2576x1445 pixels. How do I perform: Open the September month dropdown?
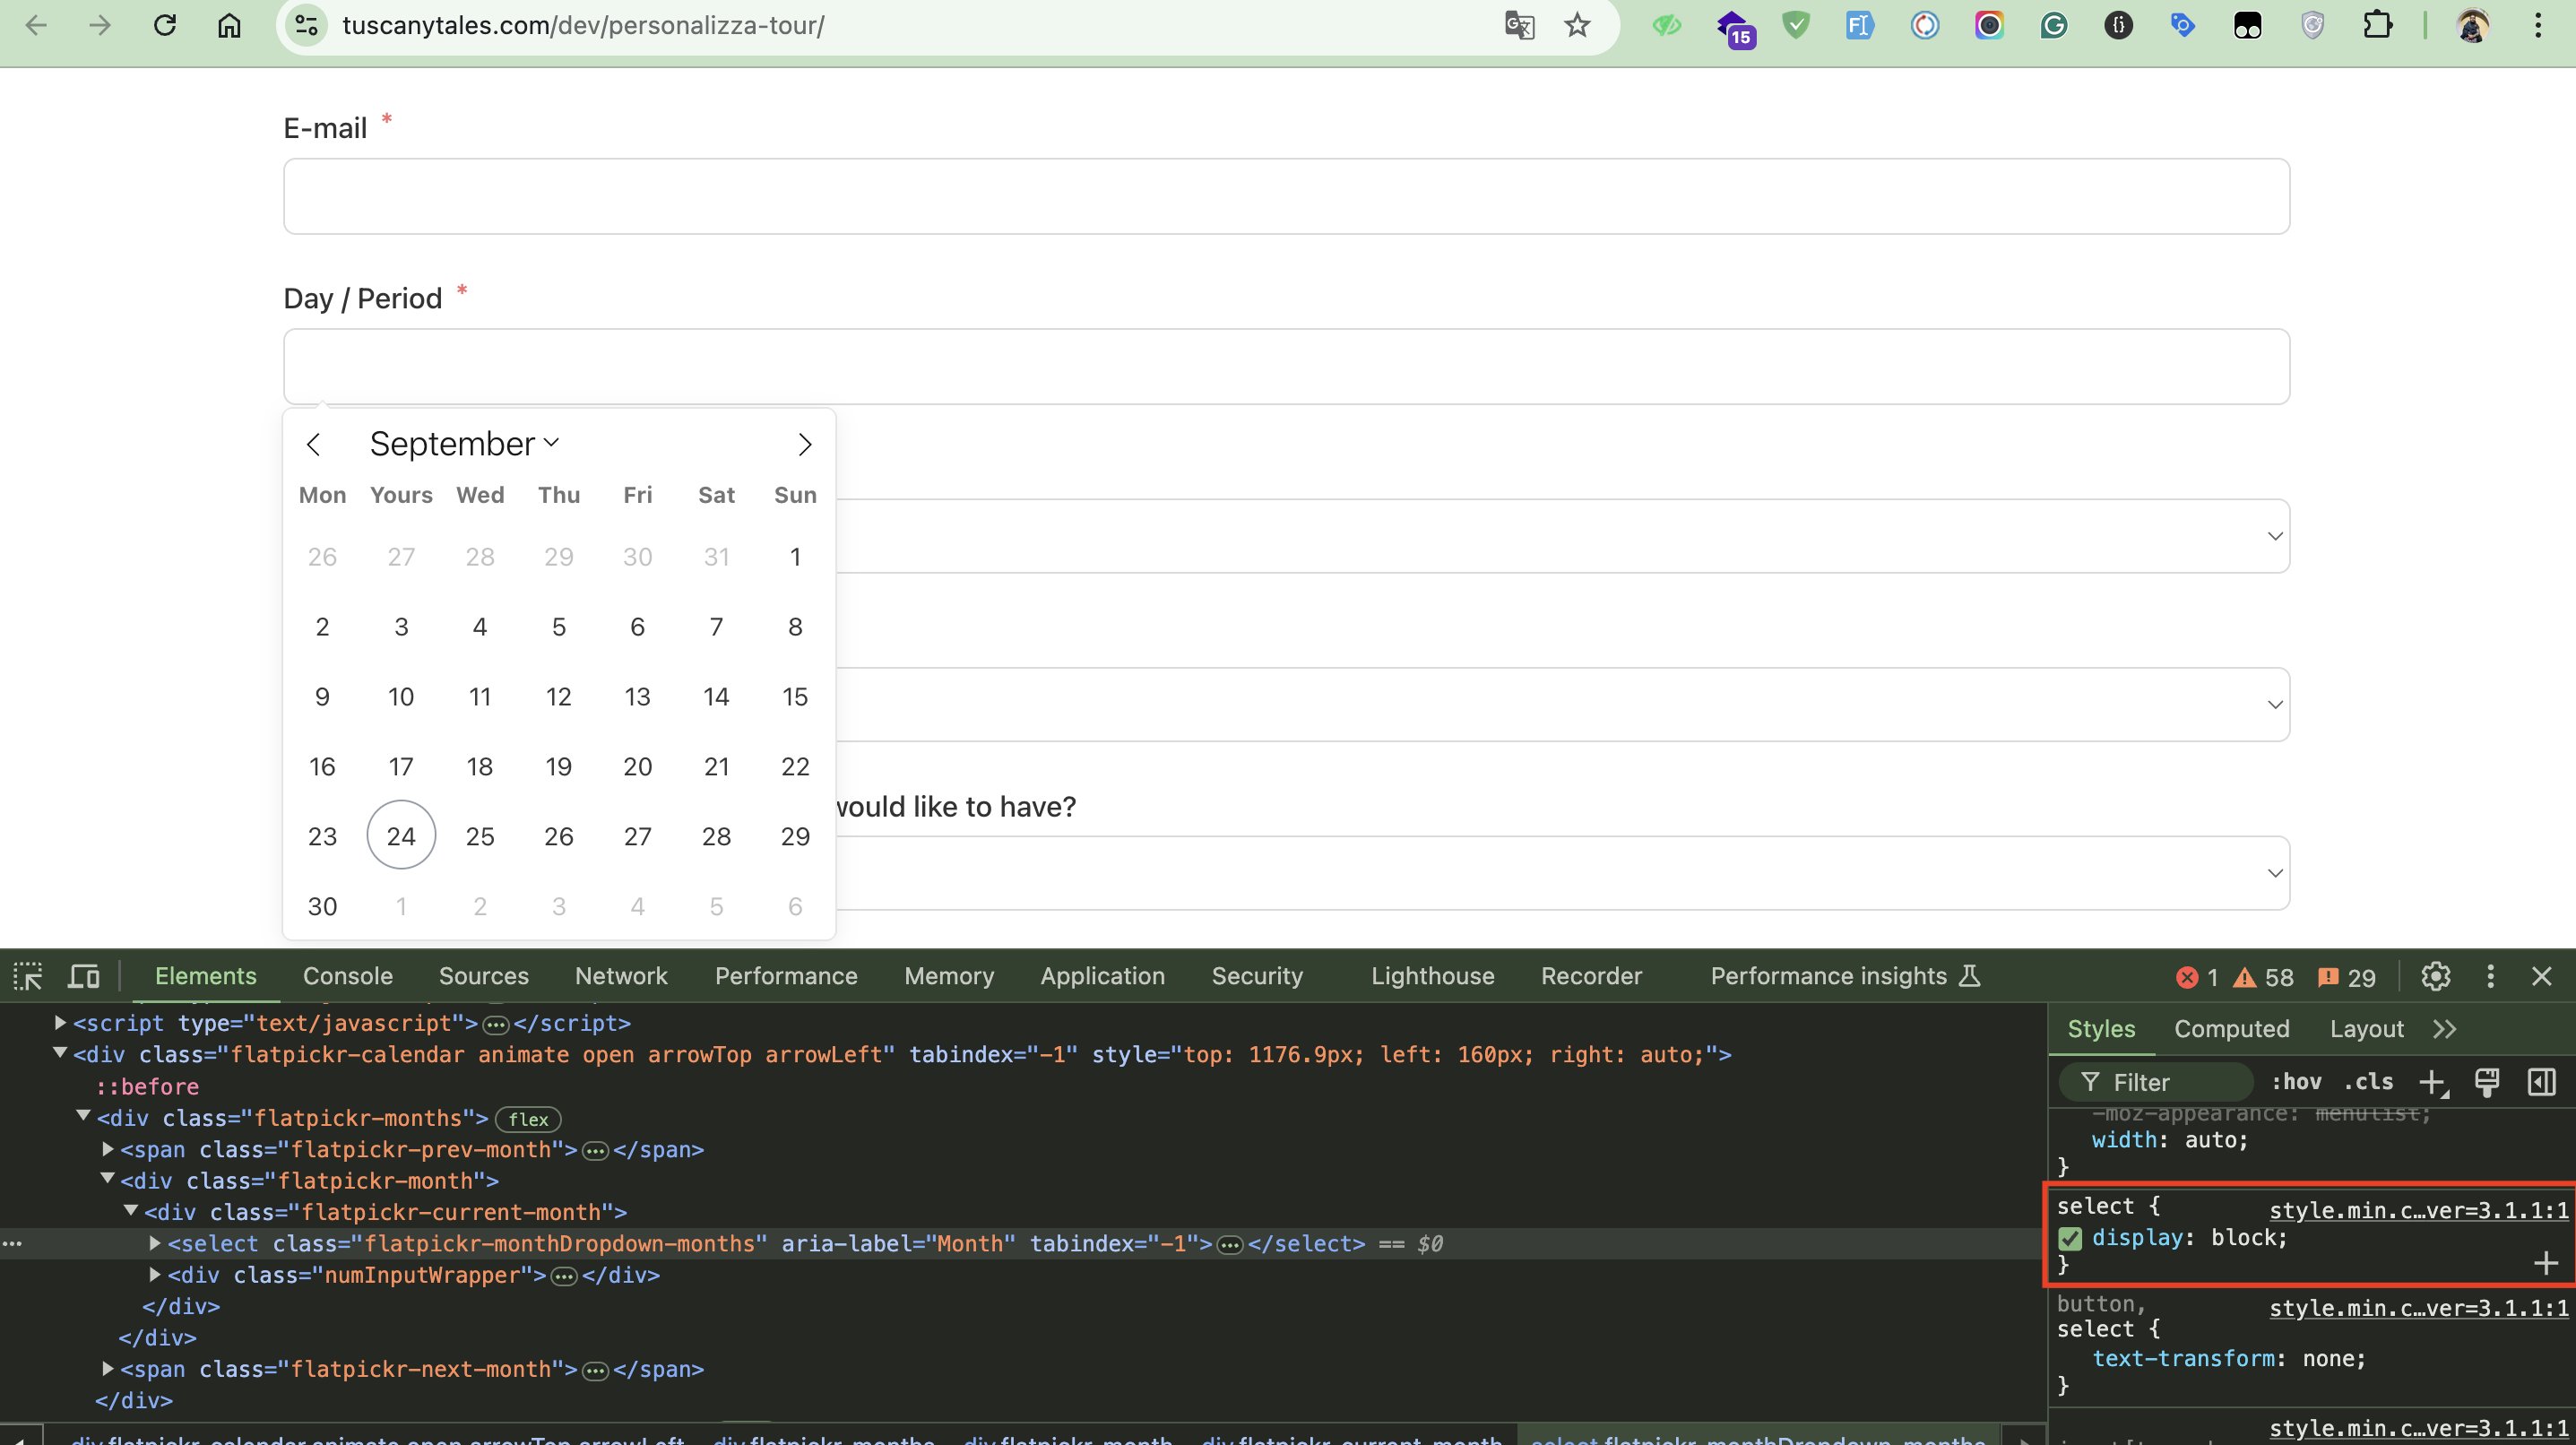click(464, 444)
